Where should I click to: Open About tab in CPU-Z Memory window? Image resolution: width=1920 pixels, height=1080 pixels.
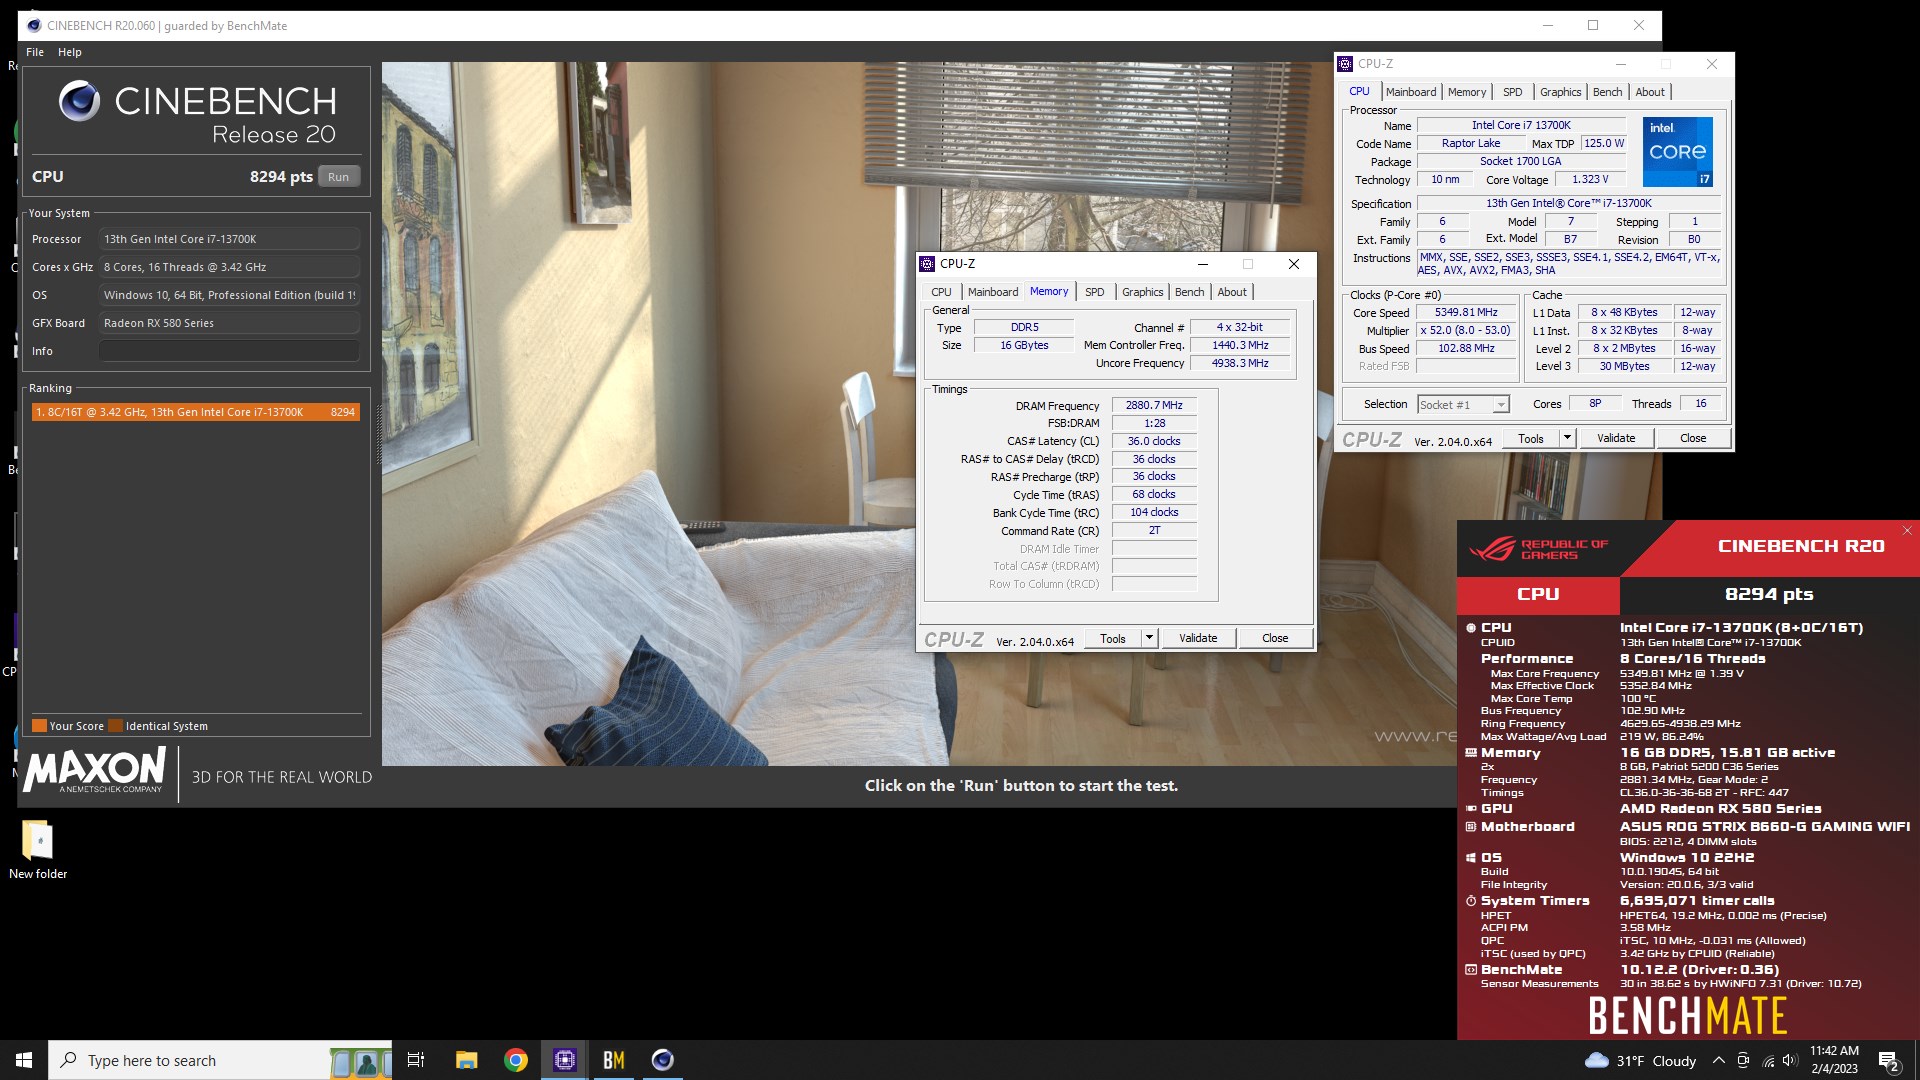click(1233, 292)
